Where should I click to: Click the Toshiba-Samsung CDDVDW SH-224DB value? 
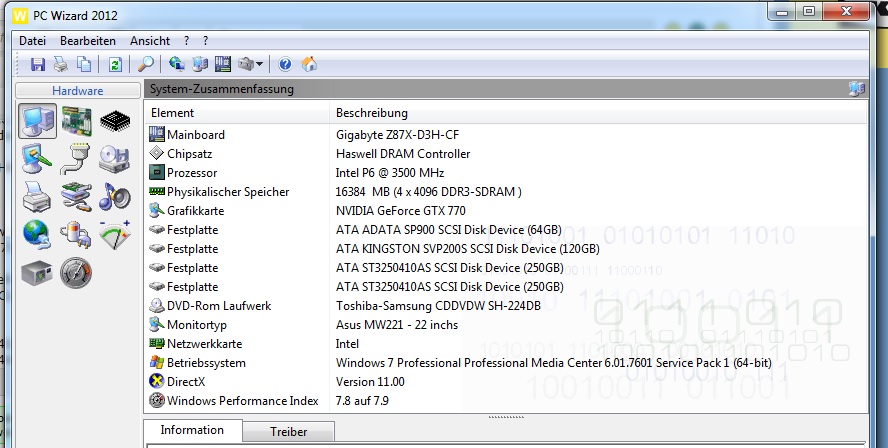438,306
